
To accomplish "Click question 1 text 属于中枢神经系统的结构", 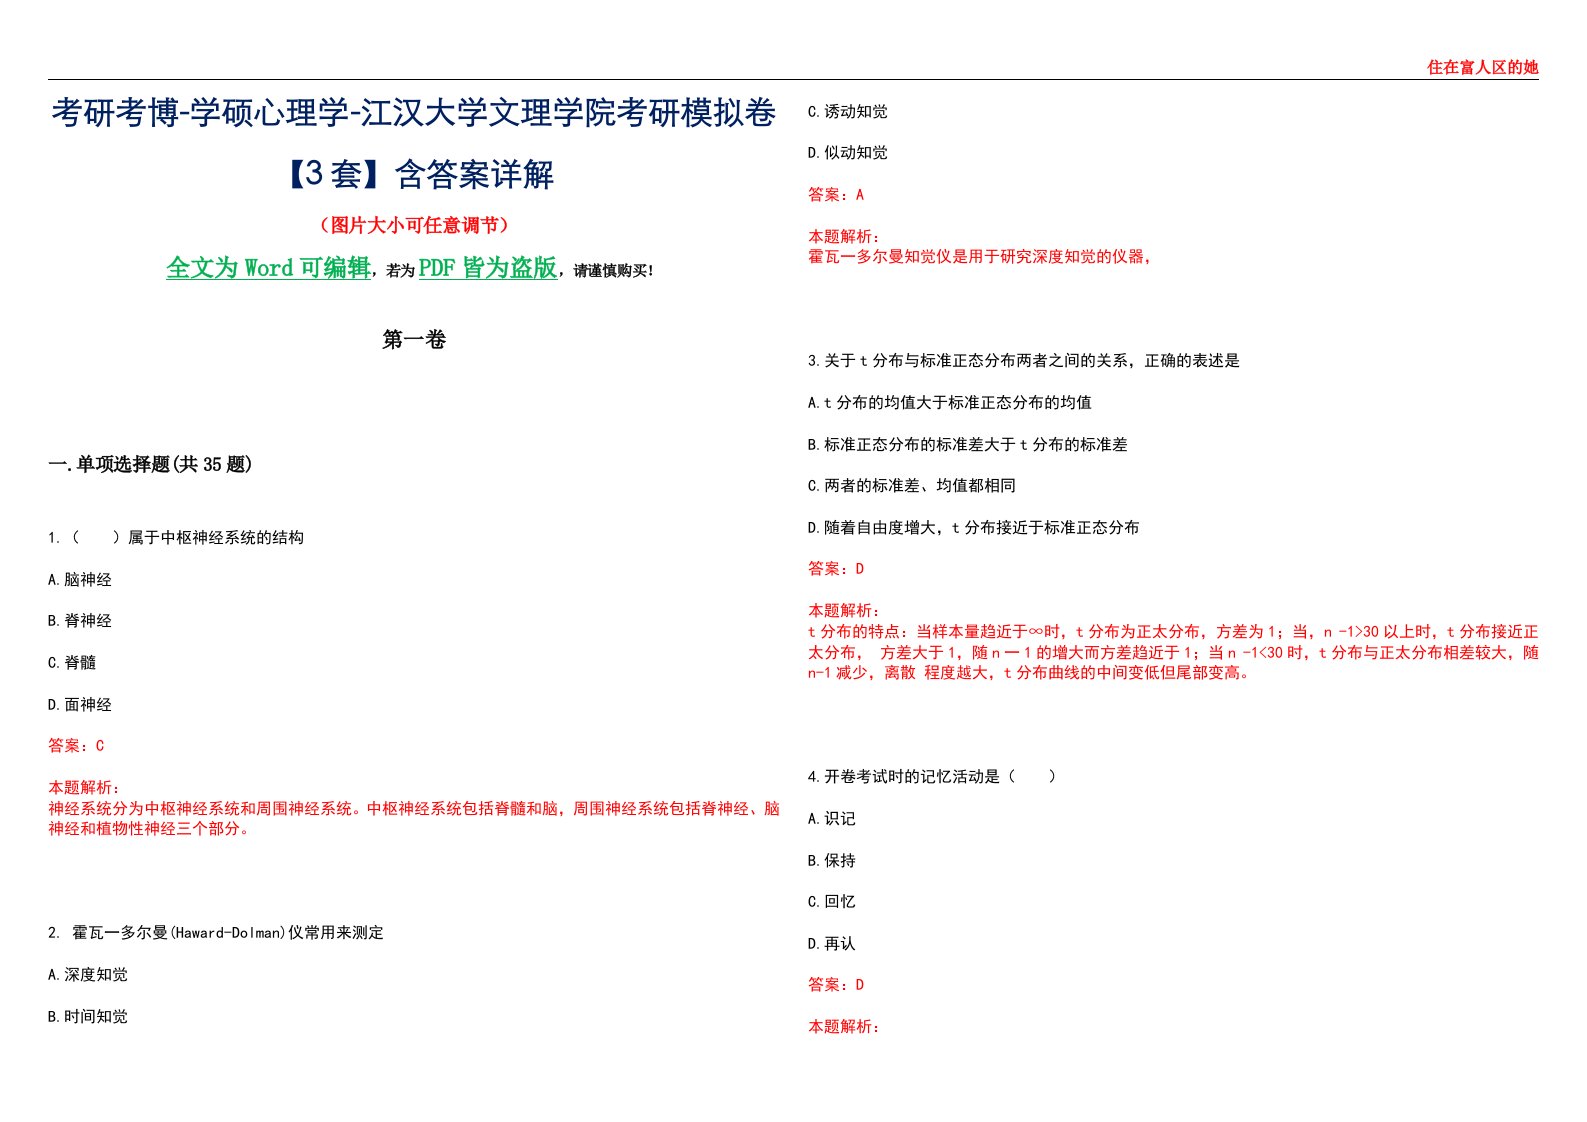I will [216, 538].
